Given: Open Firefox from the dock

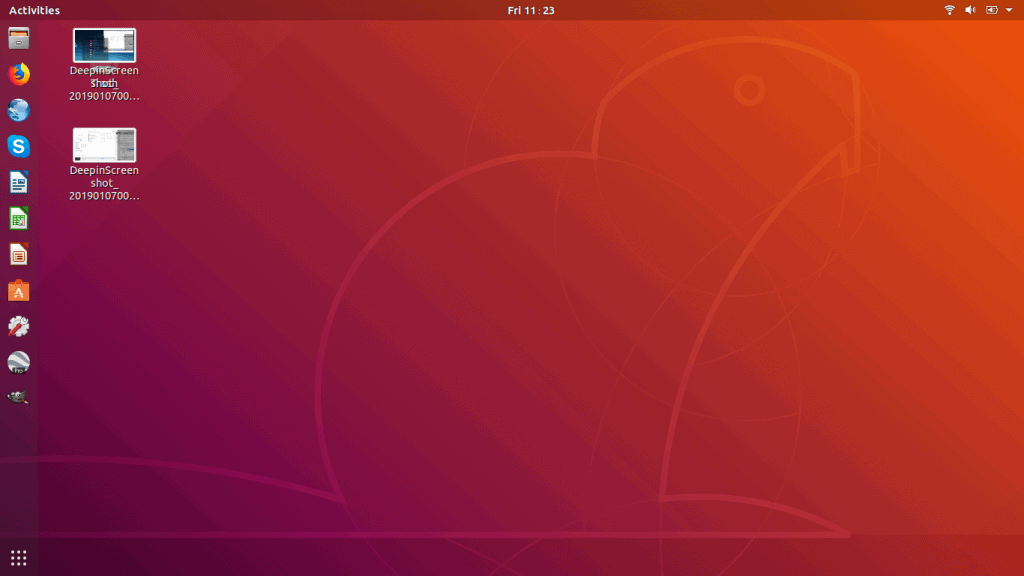Looking at the screenshot, I should [x=18, y=74].
